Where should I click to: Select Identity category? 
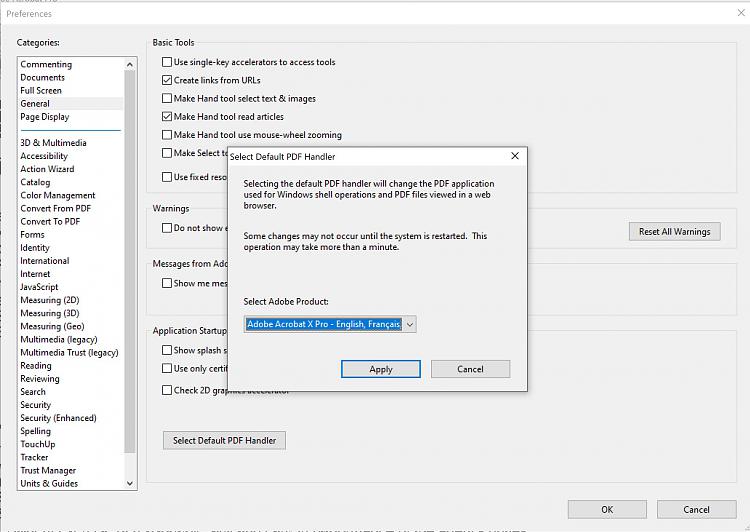pos(35,248)
